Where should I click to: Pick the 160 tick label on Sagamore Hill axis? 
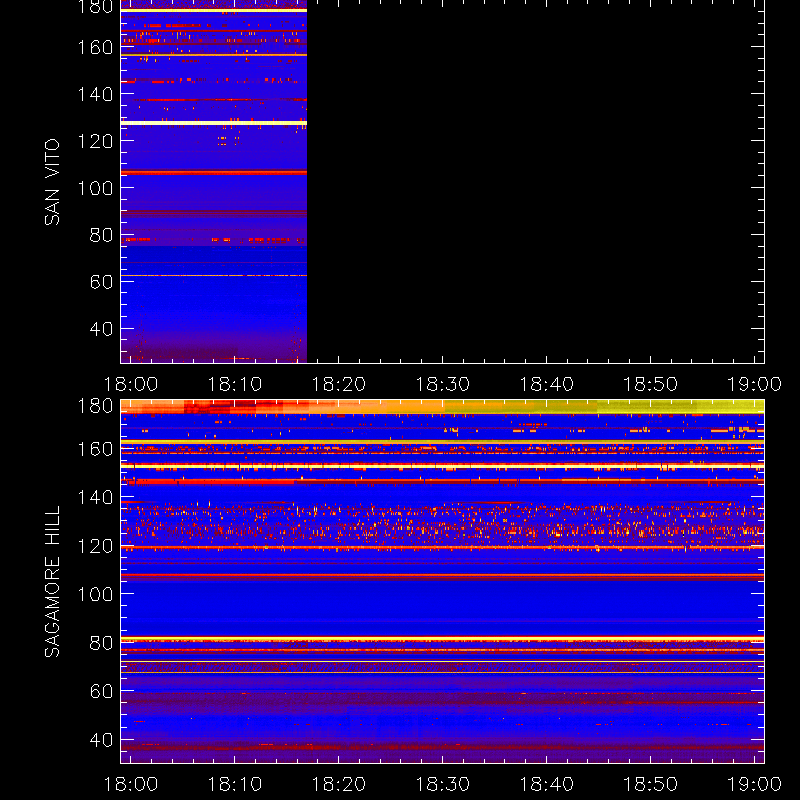(95, 449)
